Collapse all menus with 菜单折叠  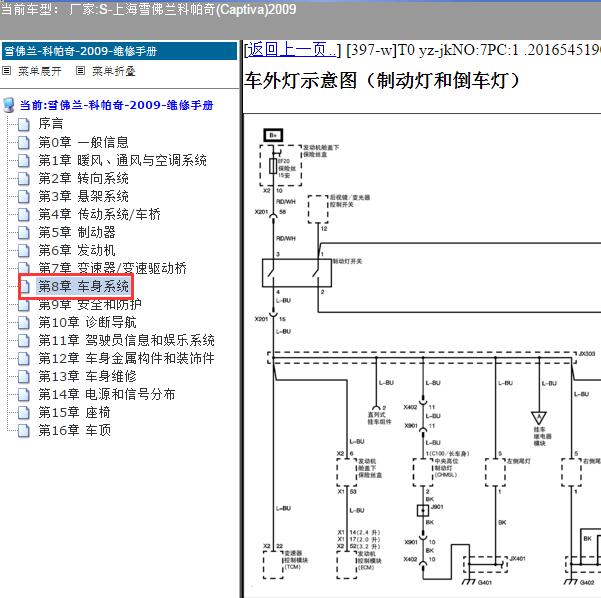click(113, 71)
